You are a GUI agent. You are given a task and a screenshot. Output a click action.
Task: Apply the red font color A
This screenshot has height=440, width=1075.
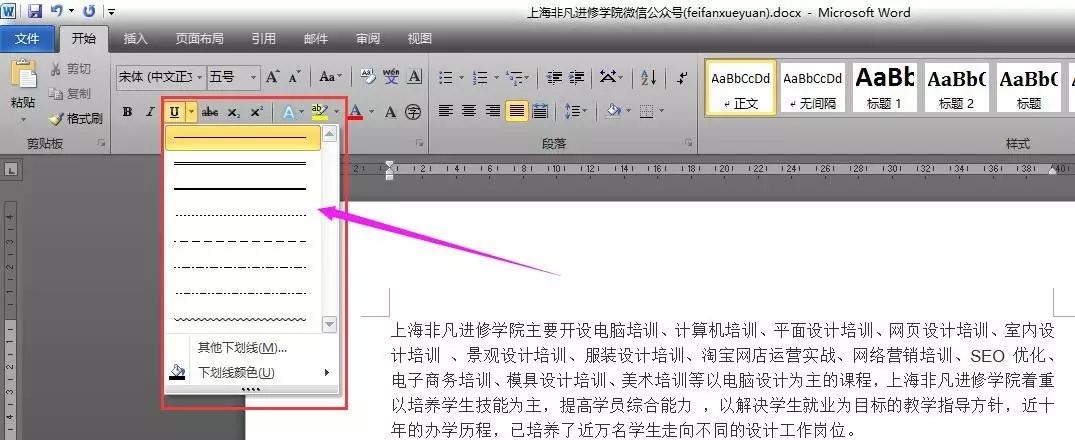tap(355, 112)
